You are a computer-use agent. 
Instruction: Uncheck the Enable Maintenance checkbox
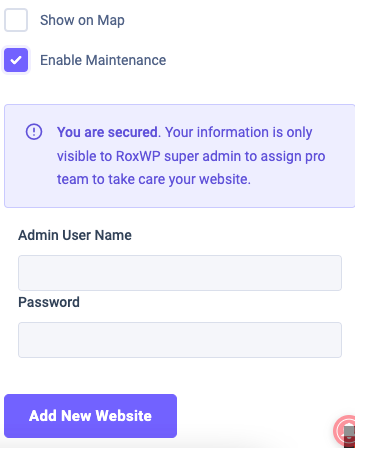[x=16, y=60]
